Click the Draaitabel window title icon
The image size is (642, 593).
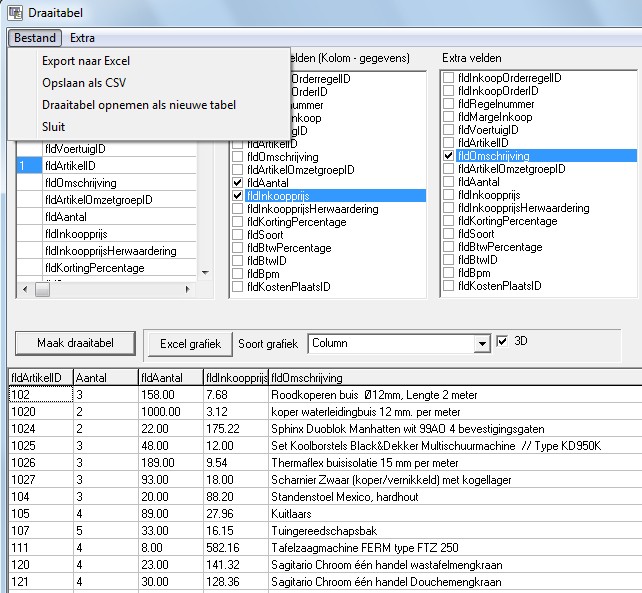tap(15, 14)
